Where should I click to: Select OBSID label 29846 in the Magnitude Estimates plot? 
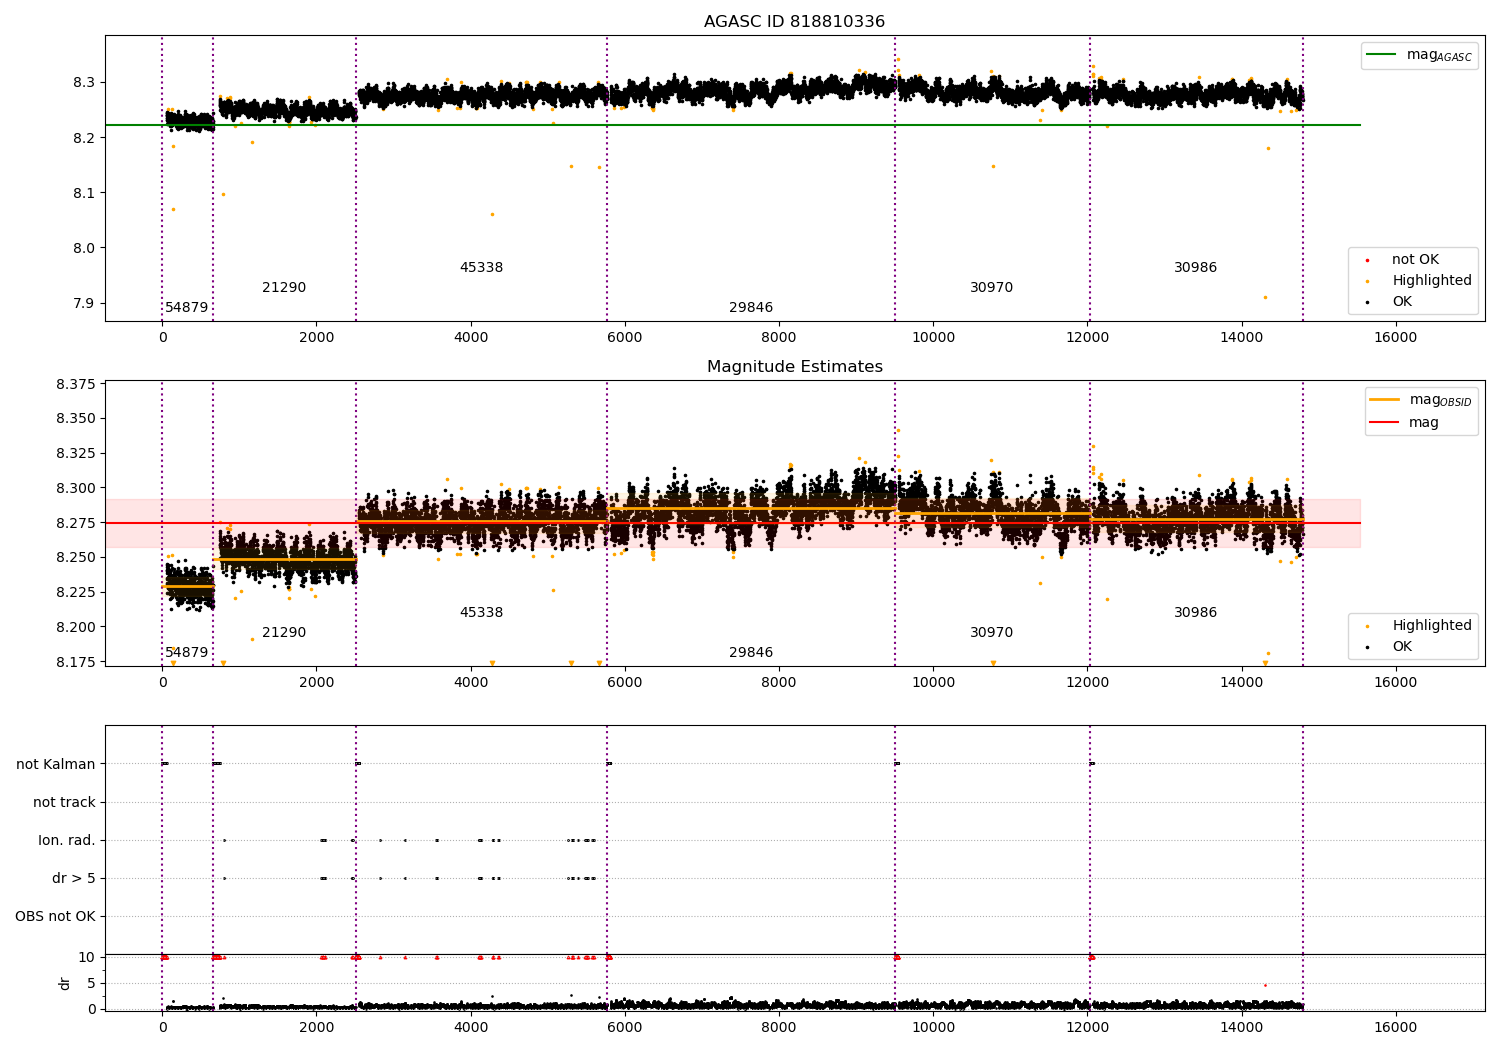pos(751,653)
